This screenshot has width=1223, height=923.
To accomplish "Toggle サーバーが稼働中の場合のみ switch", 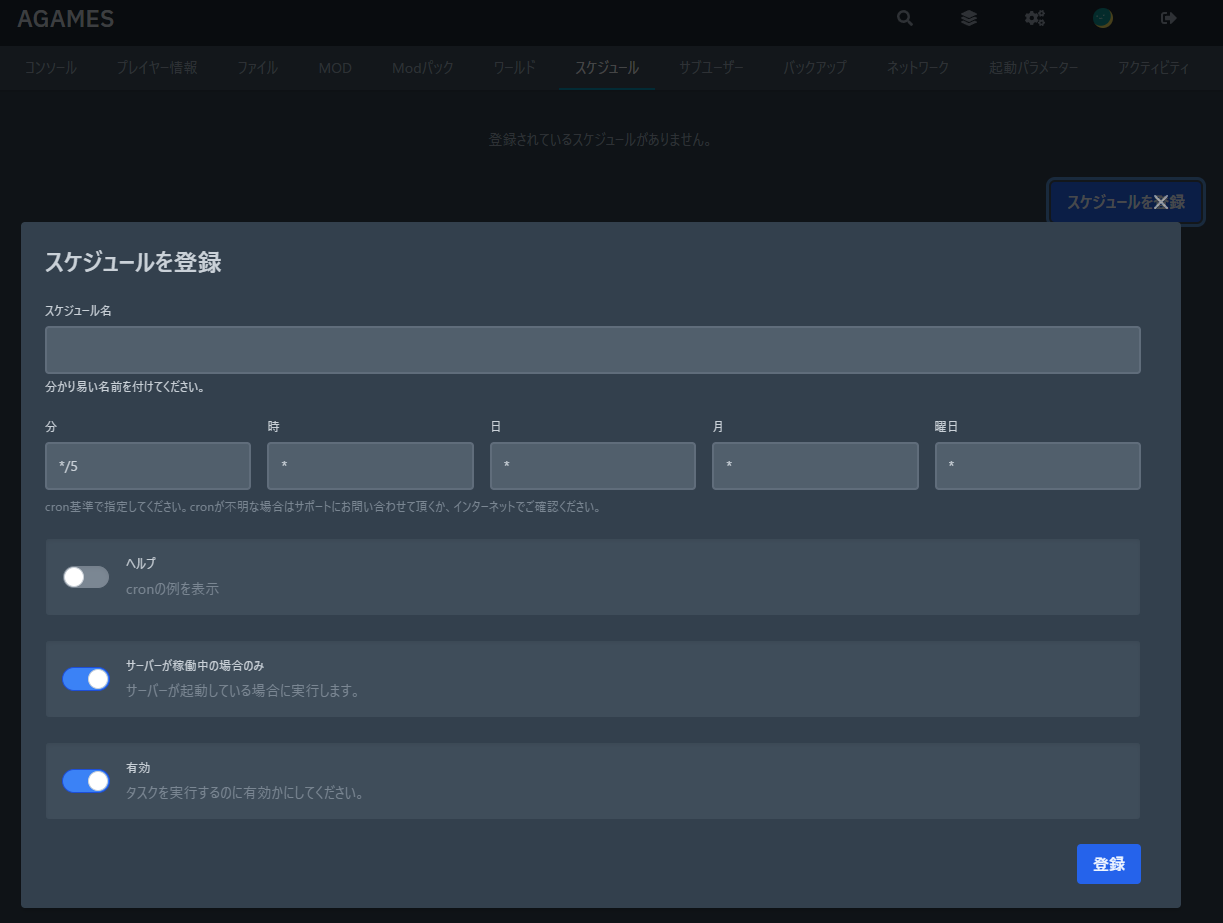I will [86, 679].
